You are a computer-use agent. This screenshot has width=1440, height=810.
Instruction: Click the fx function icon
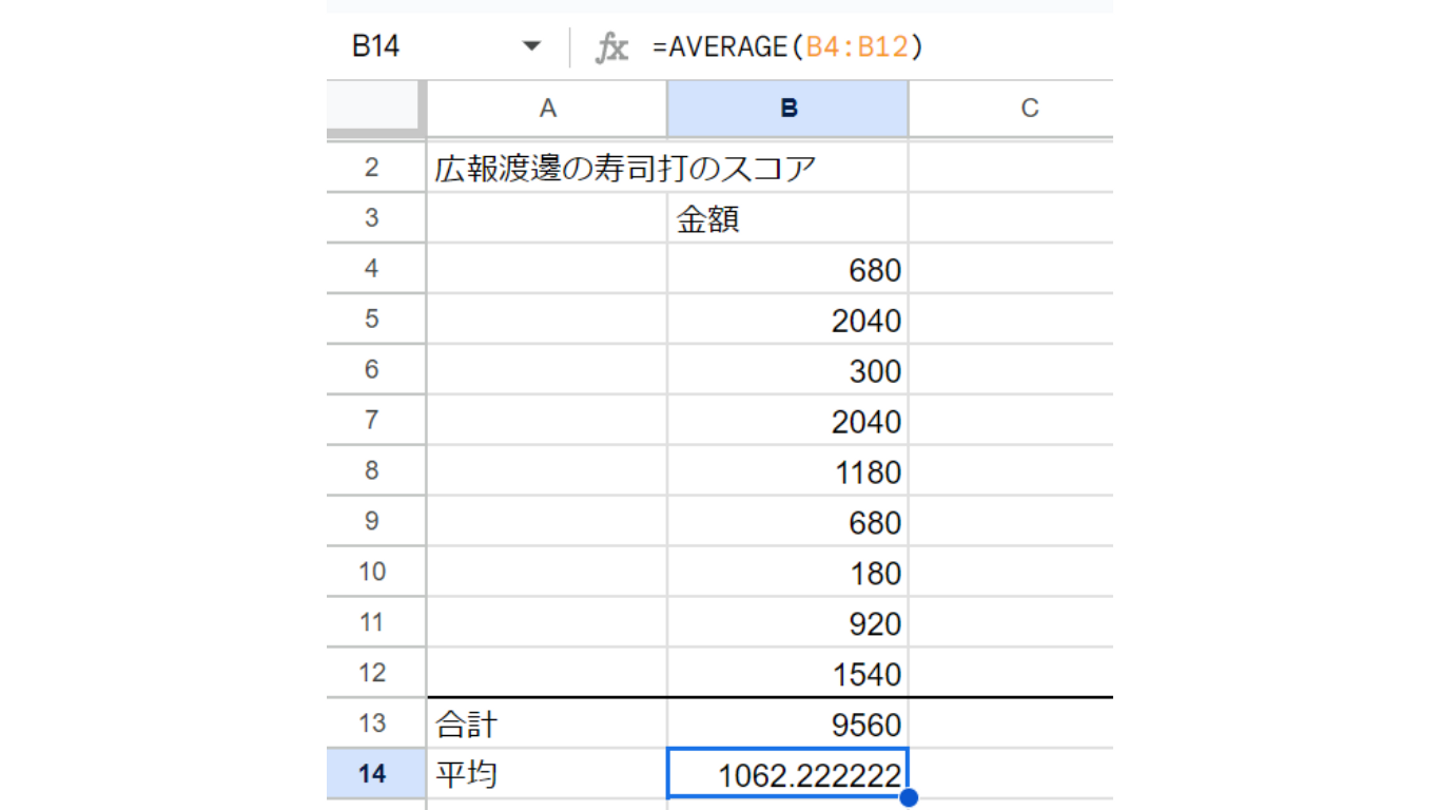pos(611,47)
